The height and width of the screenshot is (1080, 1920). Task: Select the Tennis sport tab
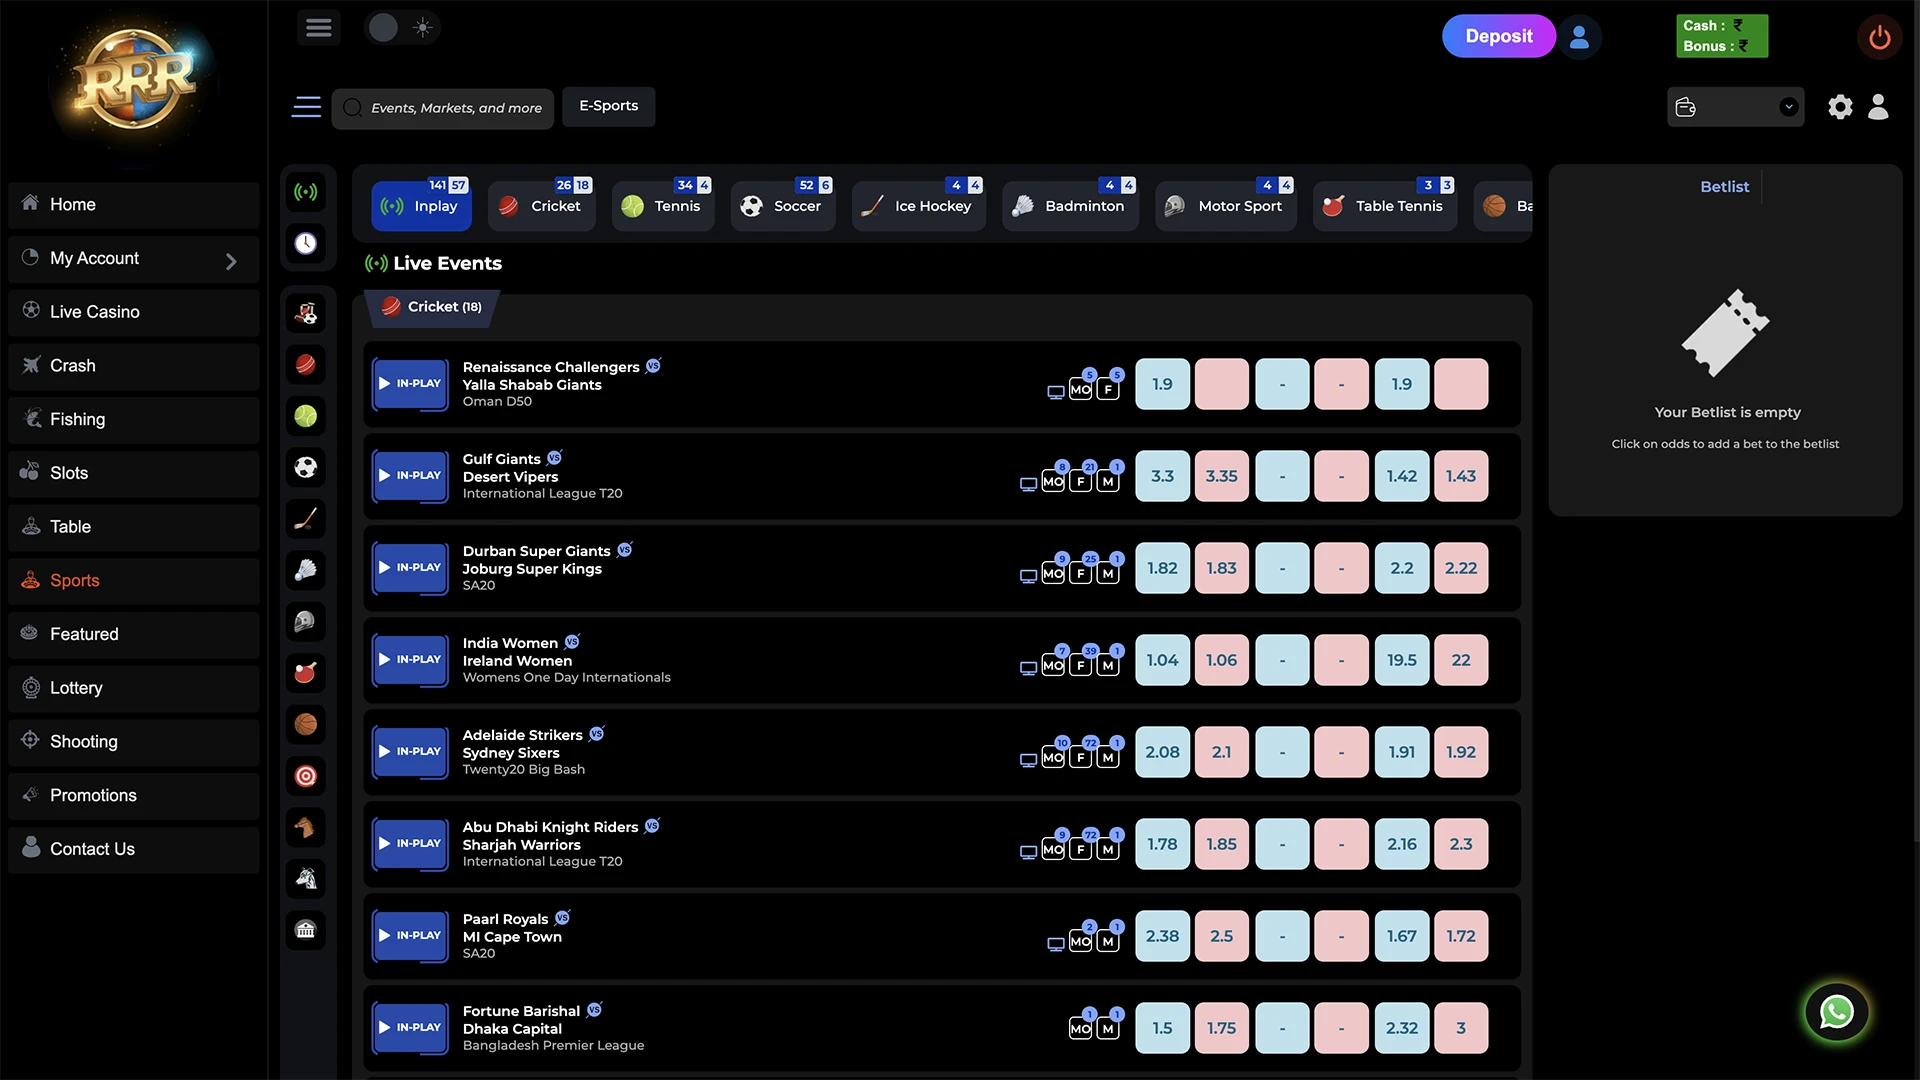[x=663, y=206]
